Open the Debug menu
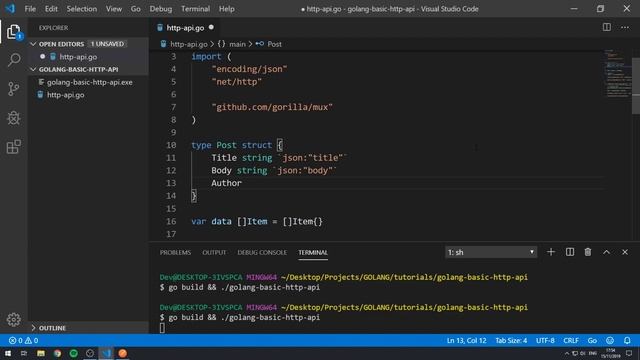Viewport: 640px width, 360px height. 160,9
